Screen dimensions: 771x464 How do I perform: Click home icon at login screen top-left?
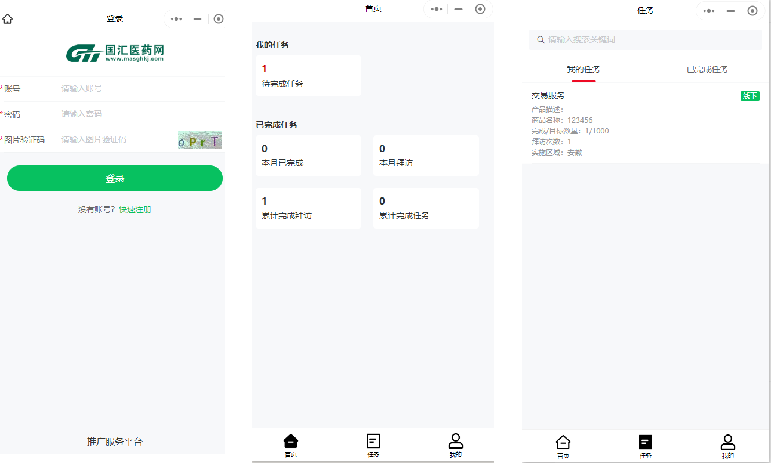[x=8, y=18]
